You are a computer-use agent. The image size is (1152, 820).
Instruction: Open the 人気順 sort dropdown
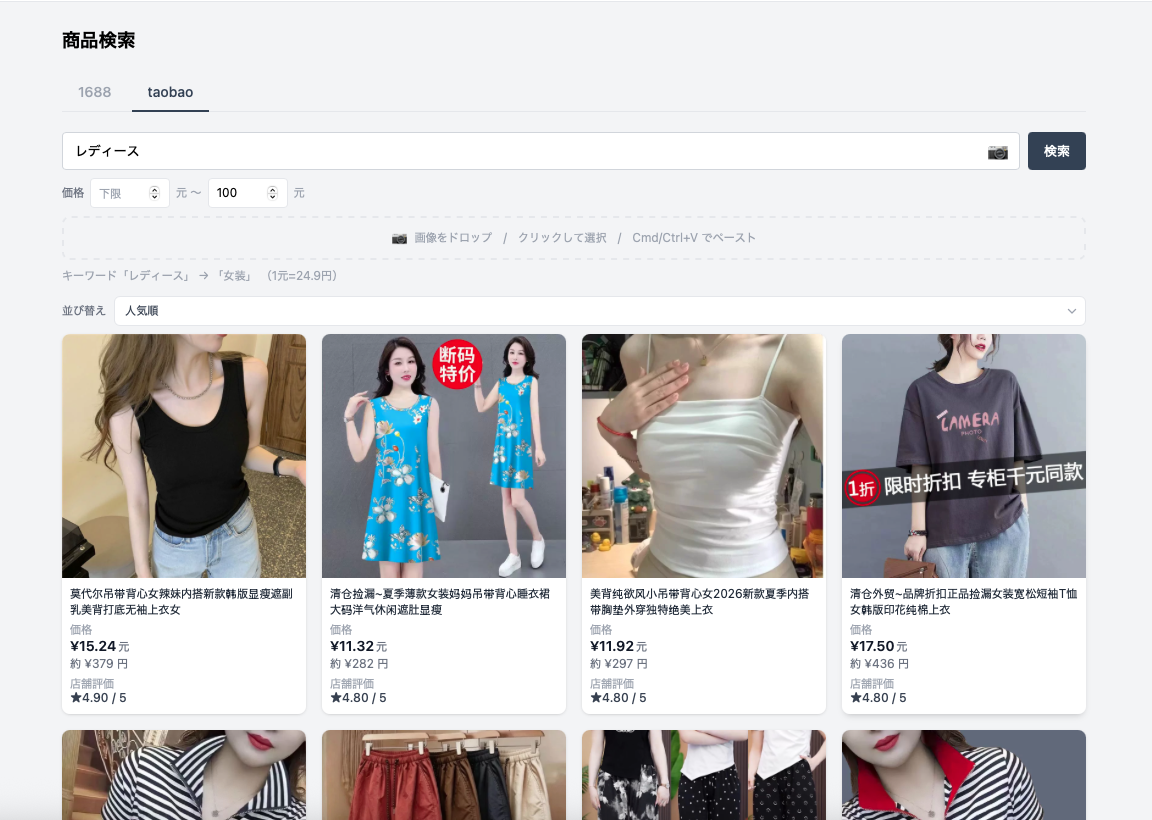click(x=600, y=311)
